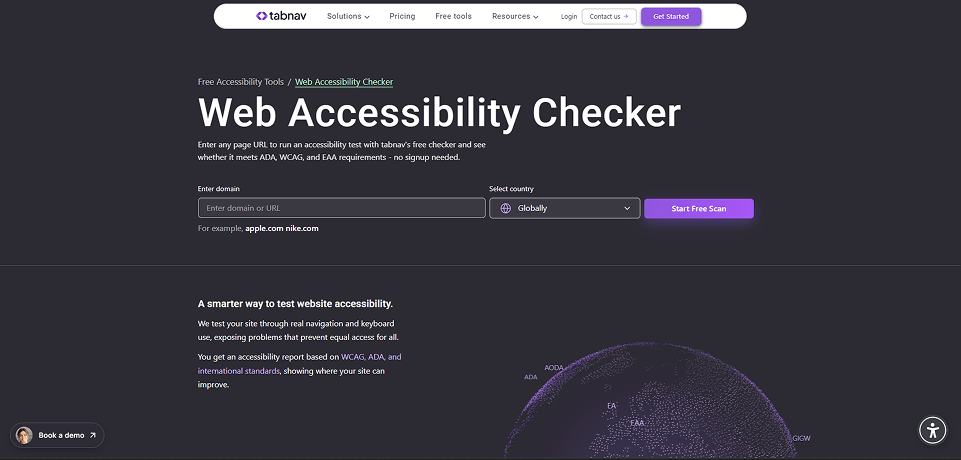Click Start Free Scan button
The image size is (961, 460).
click(x=699, y=208)
